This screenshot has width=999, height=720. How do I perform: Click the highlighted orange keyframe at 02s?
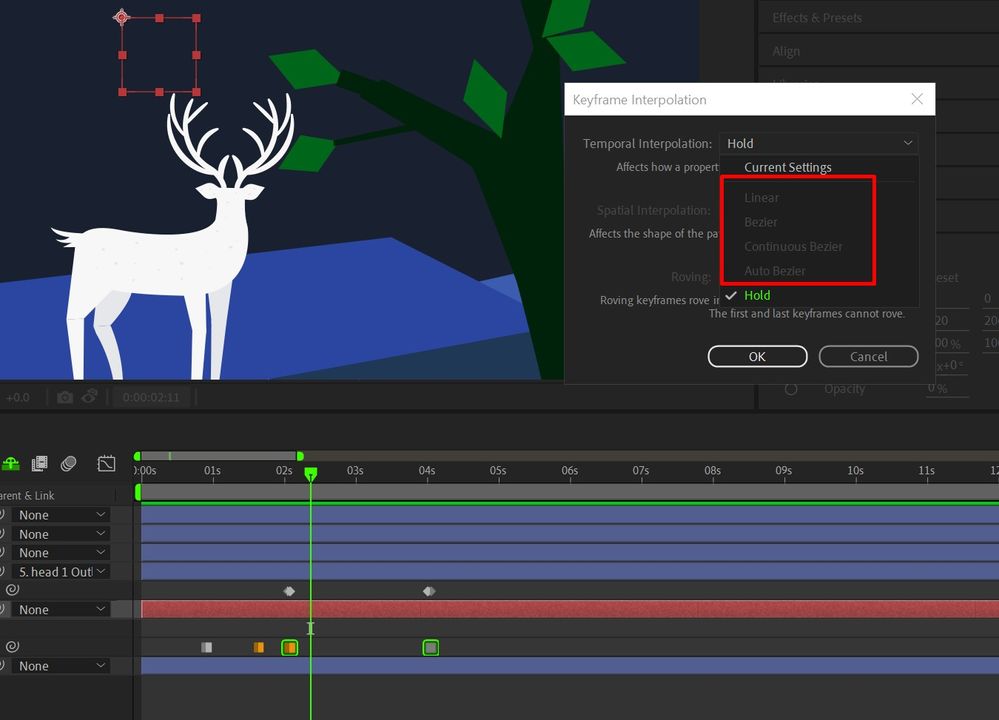click(290, 648)
